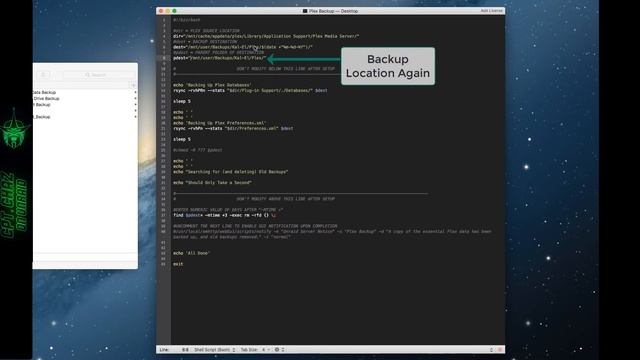Click the exit line at script end
Screen dimensions: 640x360
pos(178,264)
